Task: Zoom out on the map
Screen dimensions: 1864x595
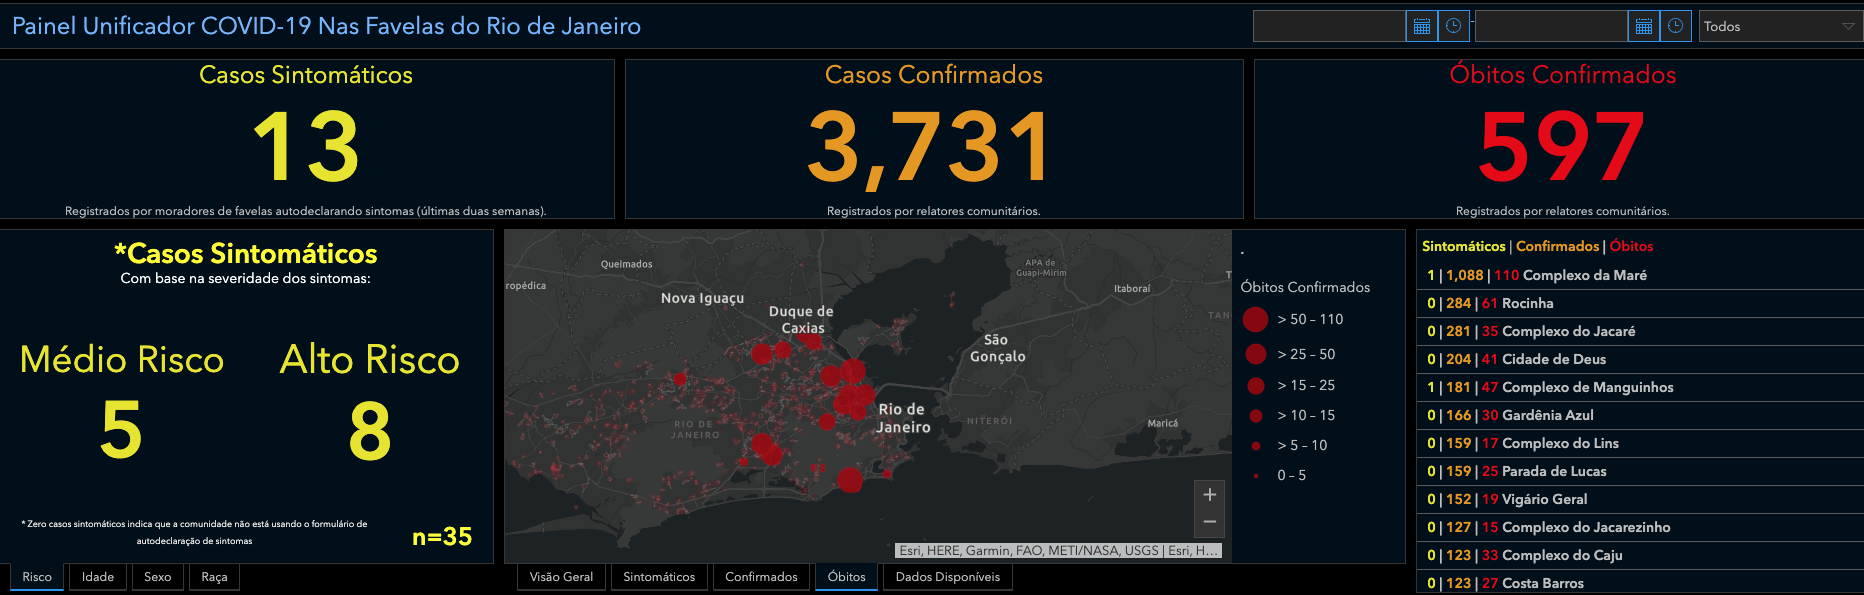Action: pyautogui.click(x=1209, y=522)
